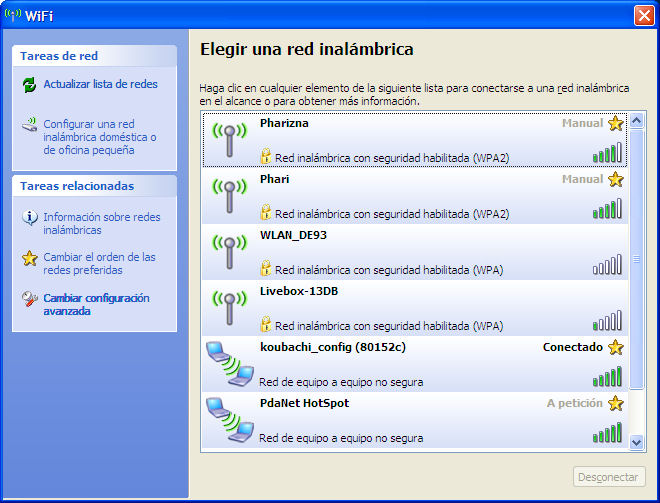Click the Manual label on Pharizna row
Screen dimensions: 660x503
pyautogui.click(x=583, y=123)
